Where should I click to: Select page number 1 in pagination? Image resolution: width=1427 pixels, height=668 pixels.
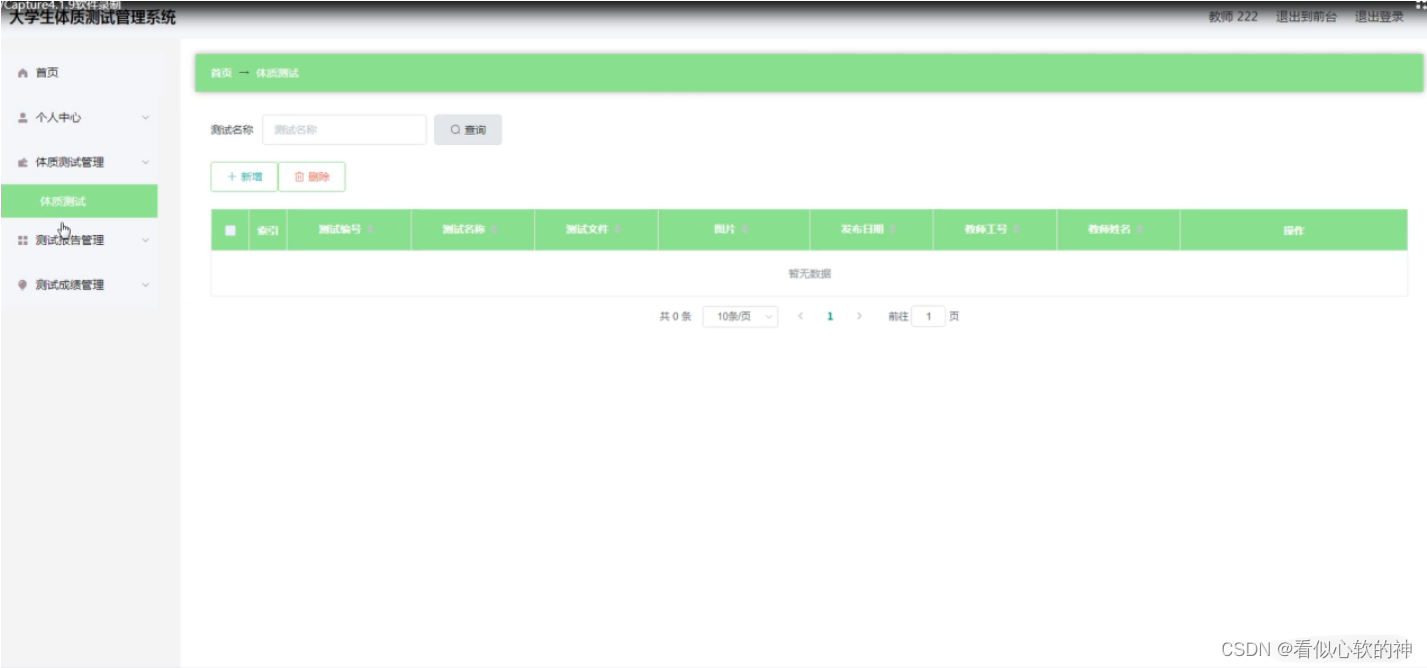pyautogui.click(x=830, y=316)
